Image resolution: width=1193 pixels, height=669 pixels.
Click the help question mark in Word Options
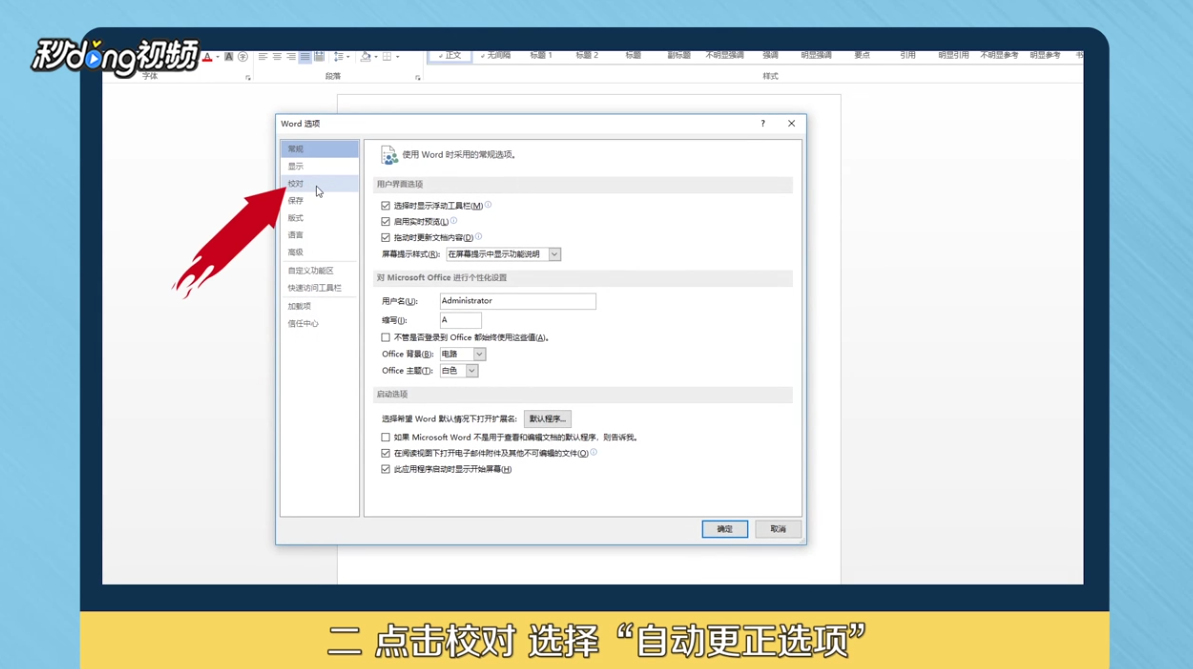[x=762, y=123]
